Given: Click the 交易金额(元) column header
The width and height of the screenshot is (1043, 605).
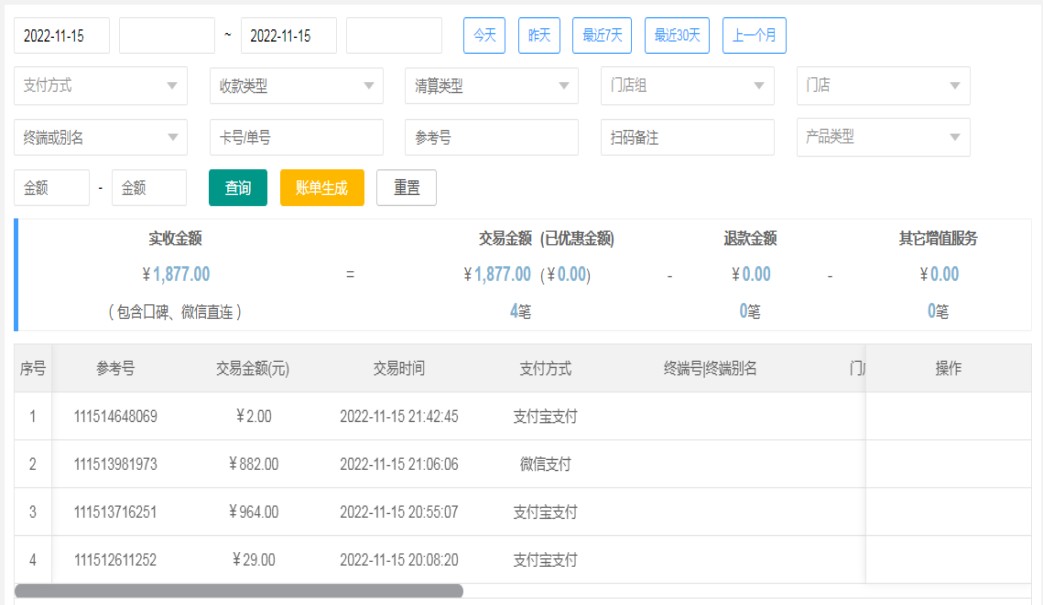Looking at the screenshot, I should tap(252, 369).
